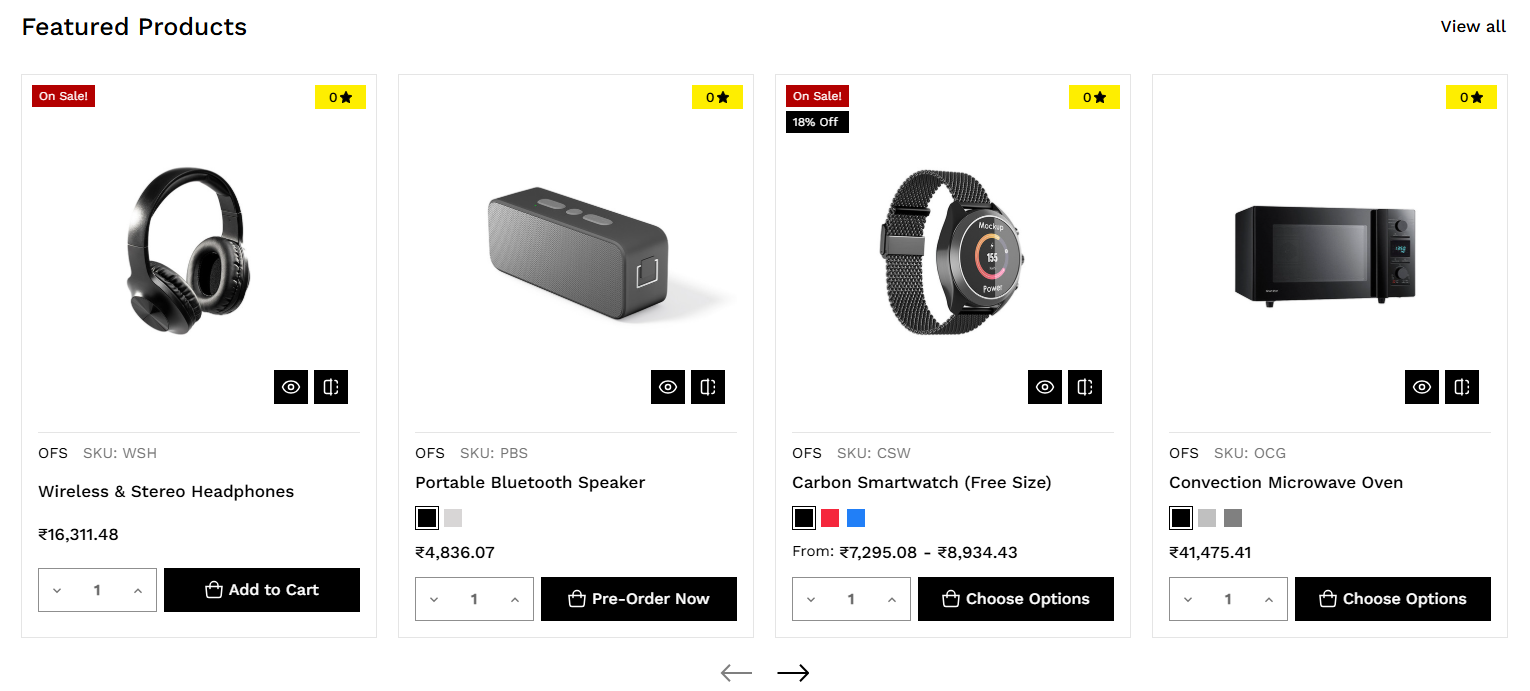Image resolution: width=1530 pixels, height=691 pixels.
Task: Compare the Wireless & Stereo Headphones
Action: coord(331,387)
